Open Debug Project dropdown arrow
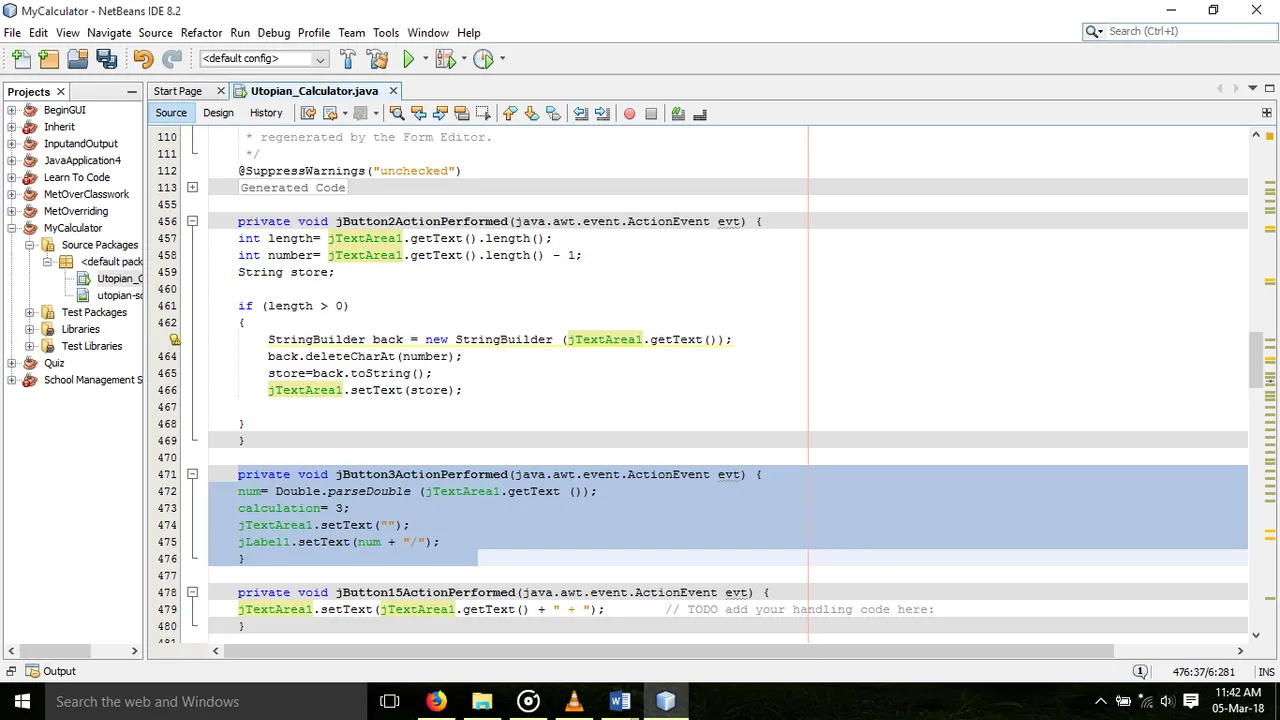1280x720 pixels. 464,59
